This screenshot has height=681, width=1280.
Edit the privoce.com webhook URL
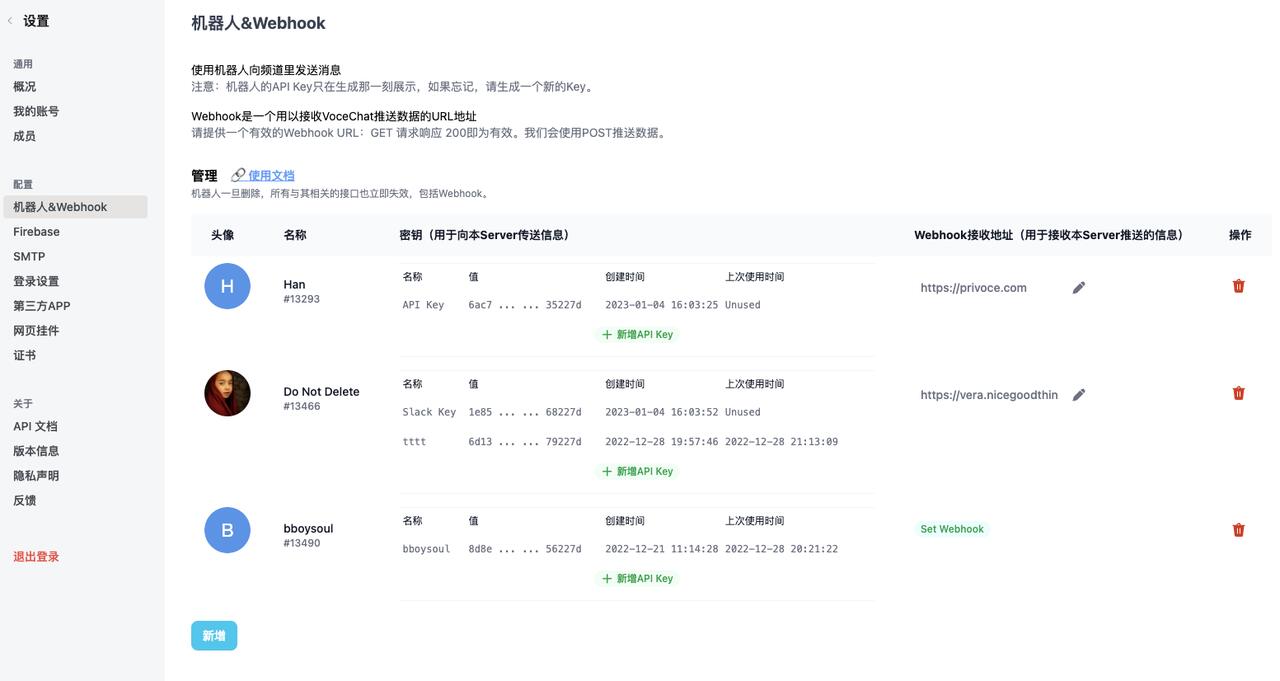click(1078, 288)
